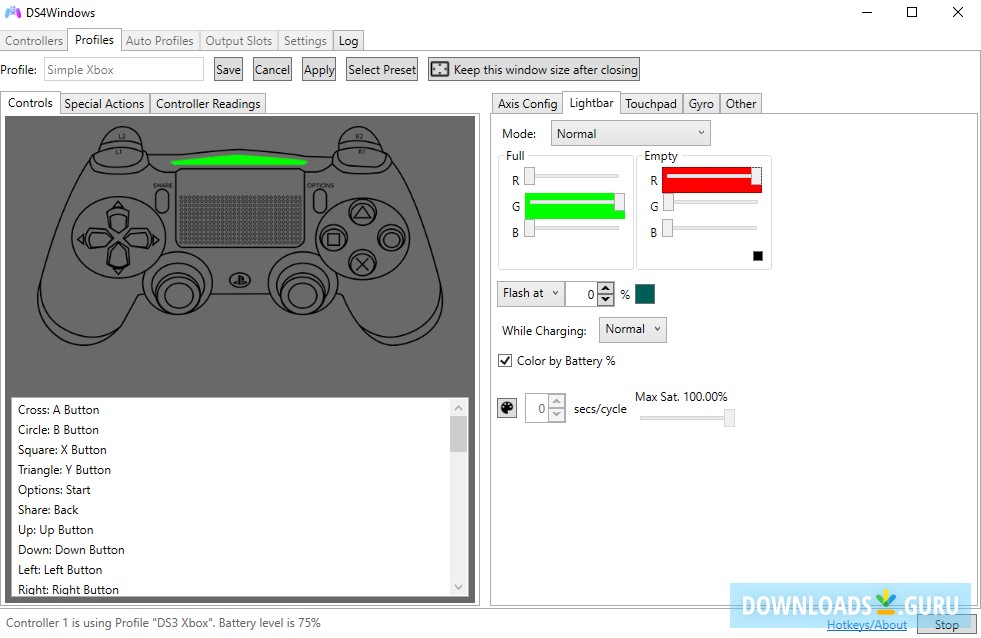This screenshot has height=638, width=981.
Task: Click the Keep this window size icon button
Action: [x=440, y=69]
